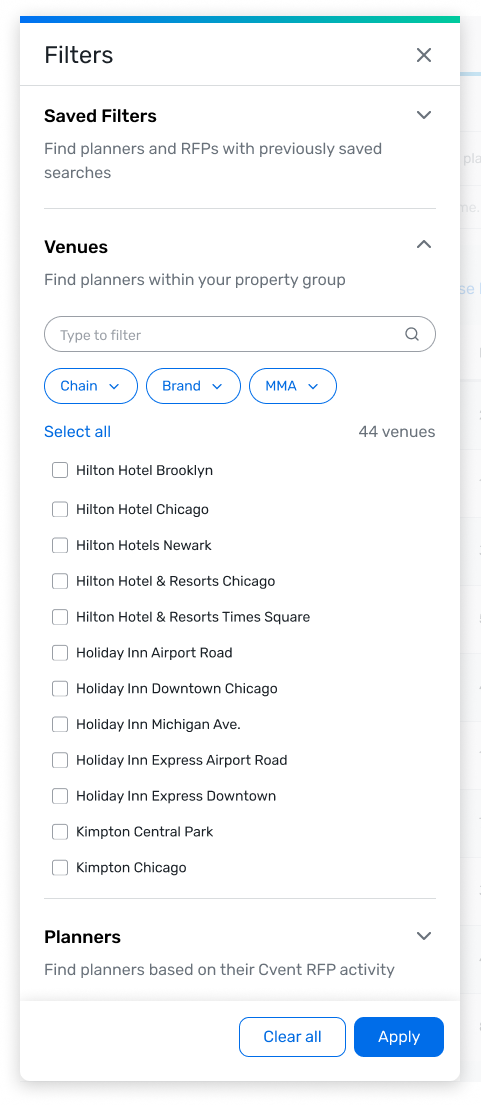Image resolution: width=481 pixels, height=1105 pixels.
Task: Expand the Planners section chevron
Action: tap(423, 936)
